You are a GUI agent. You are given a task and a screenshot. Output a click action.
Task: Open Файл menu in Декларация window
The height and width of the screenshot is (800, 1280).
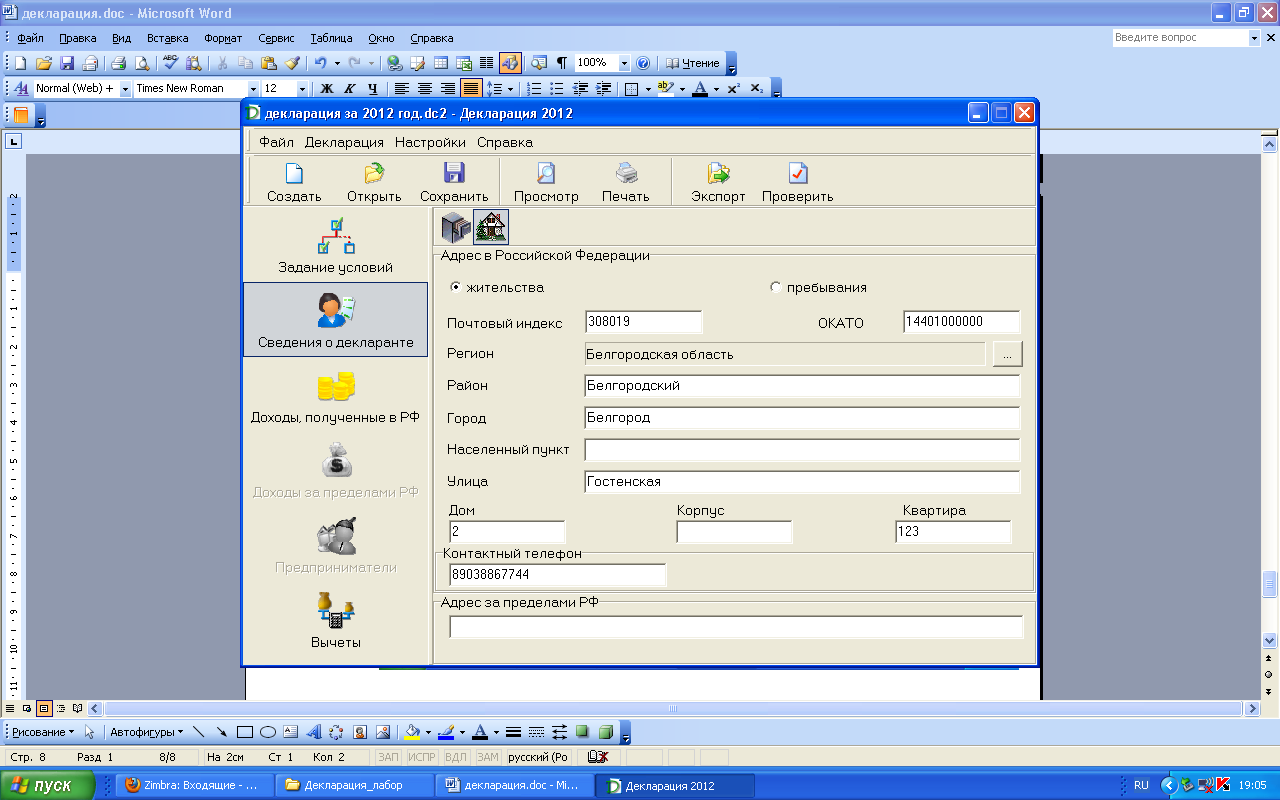[276, 142]
